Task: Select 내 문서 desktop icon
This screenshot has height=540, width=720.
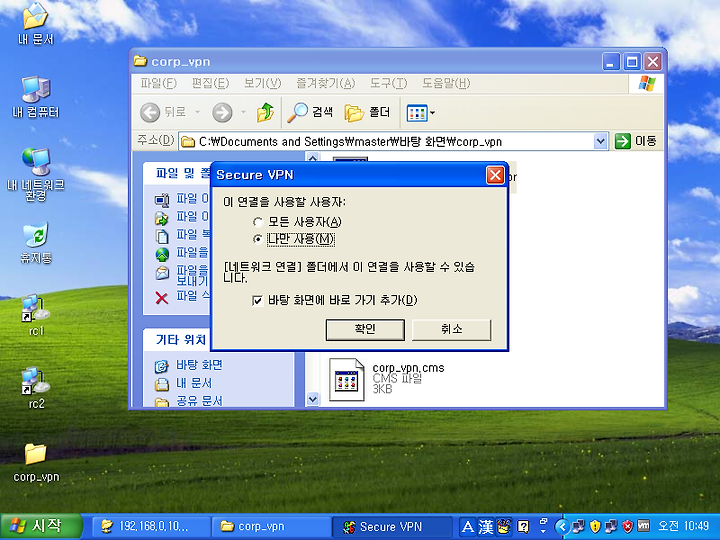Action: click(36, 24)
